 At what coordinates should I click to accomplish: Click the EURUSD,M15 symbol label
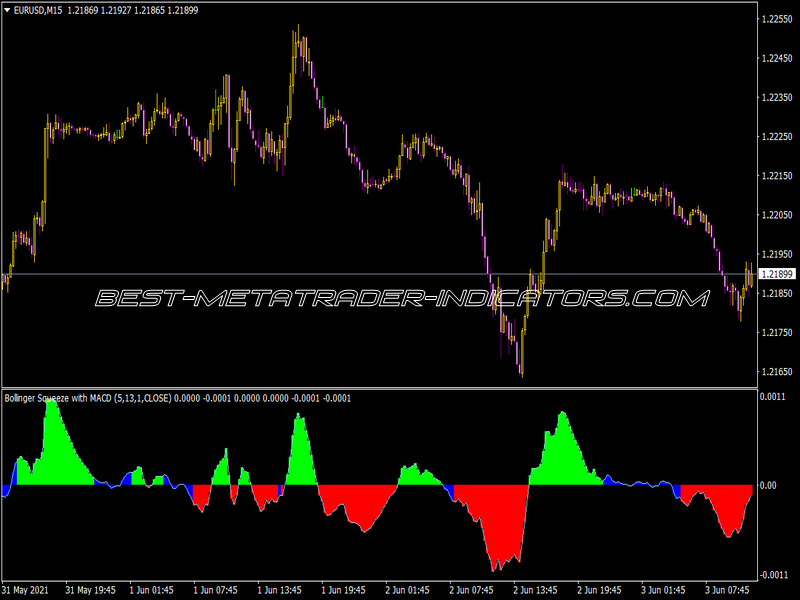(38, 10)
